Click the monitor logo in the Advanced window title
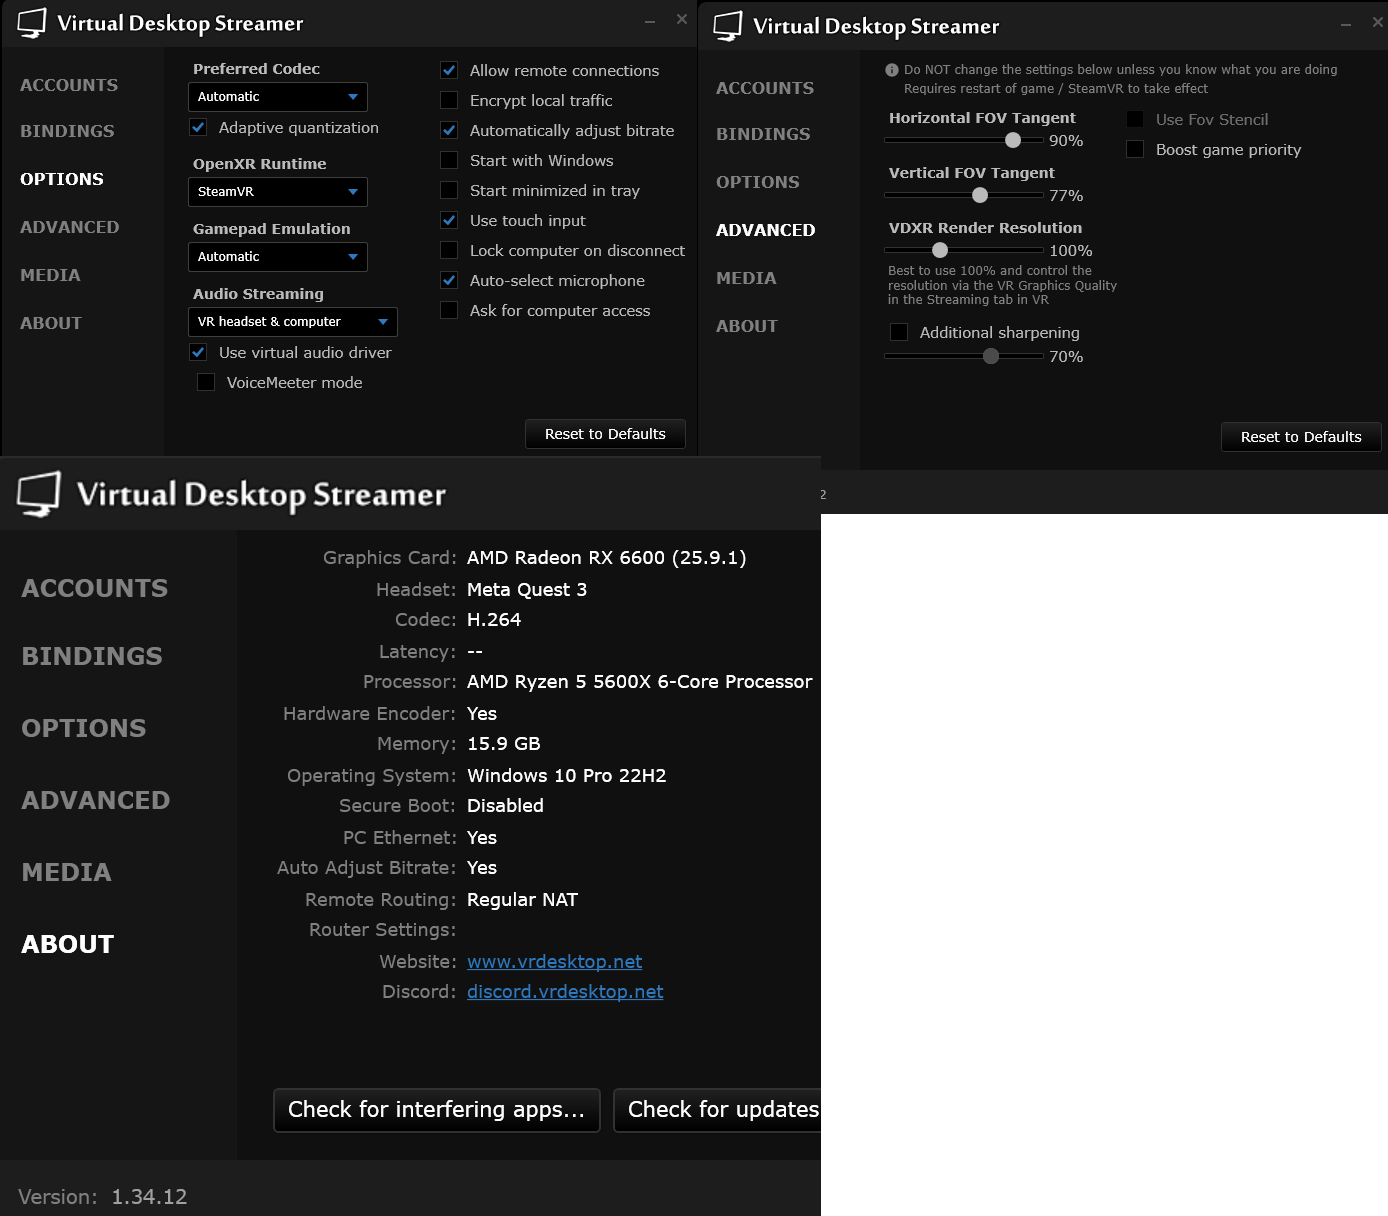 pos(728,26)
